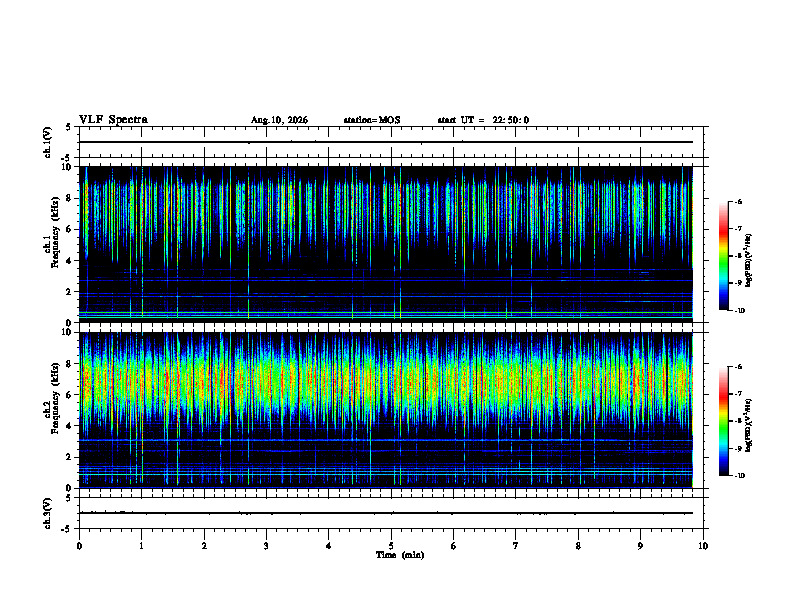Click the ch.1 spectrogram color bar

(723, 256)
